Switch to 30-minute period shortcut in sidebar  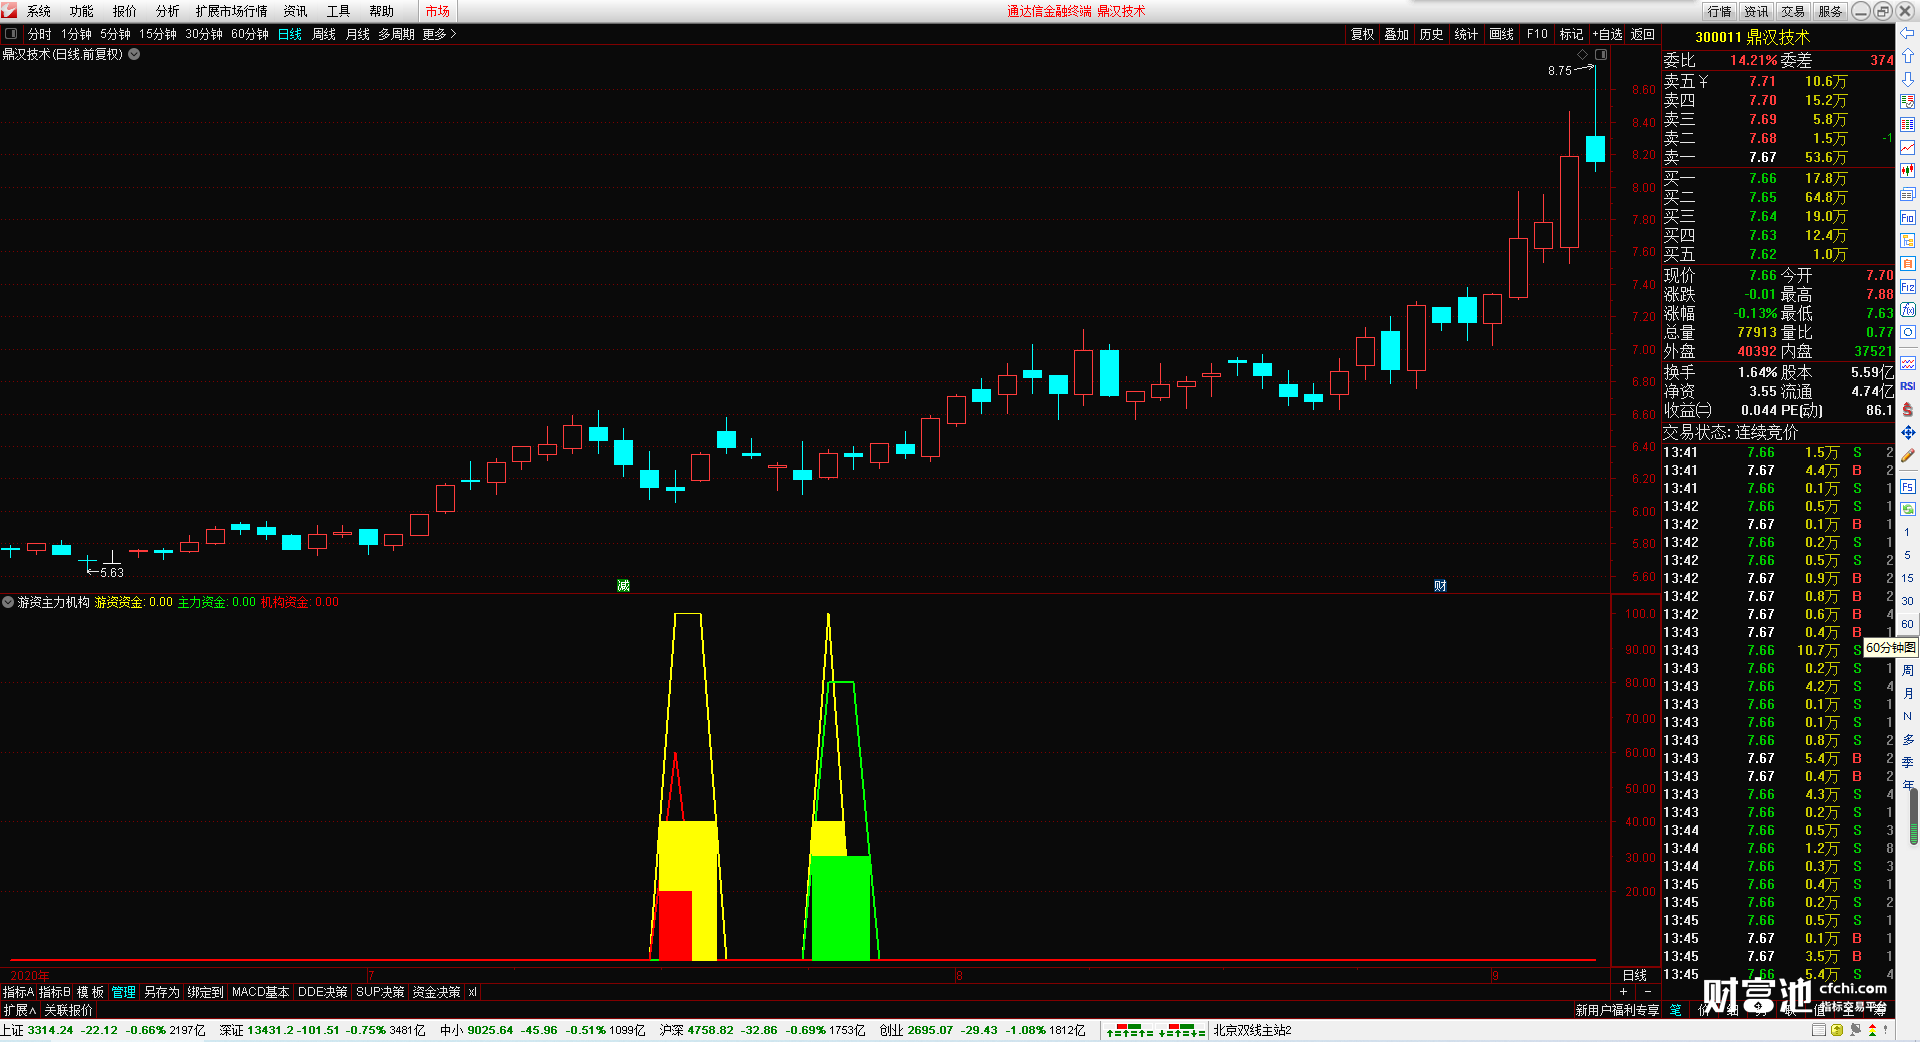tap(1908, 601)
